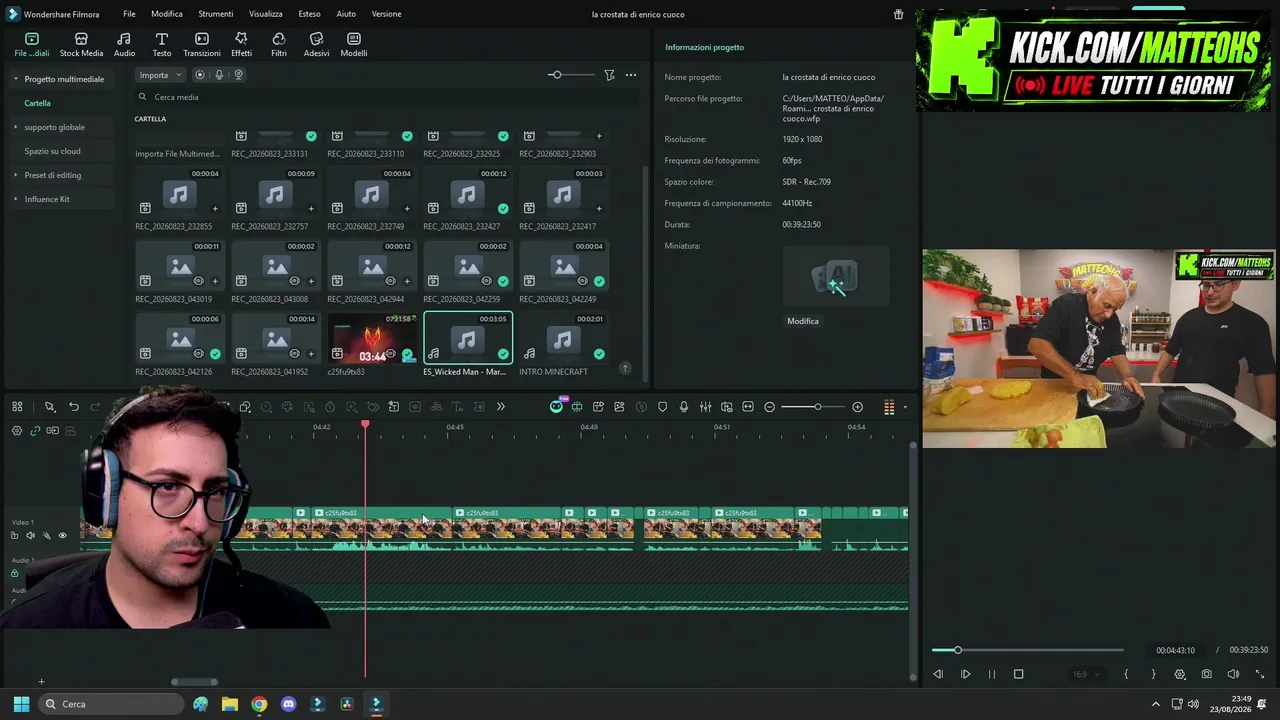Open the media panel more options menu
Screen dimensions: 1280x720
(x=631, y=75)
